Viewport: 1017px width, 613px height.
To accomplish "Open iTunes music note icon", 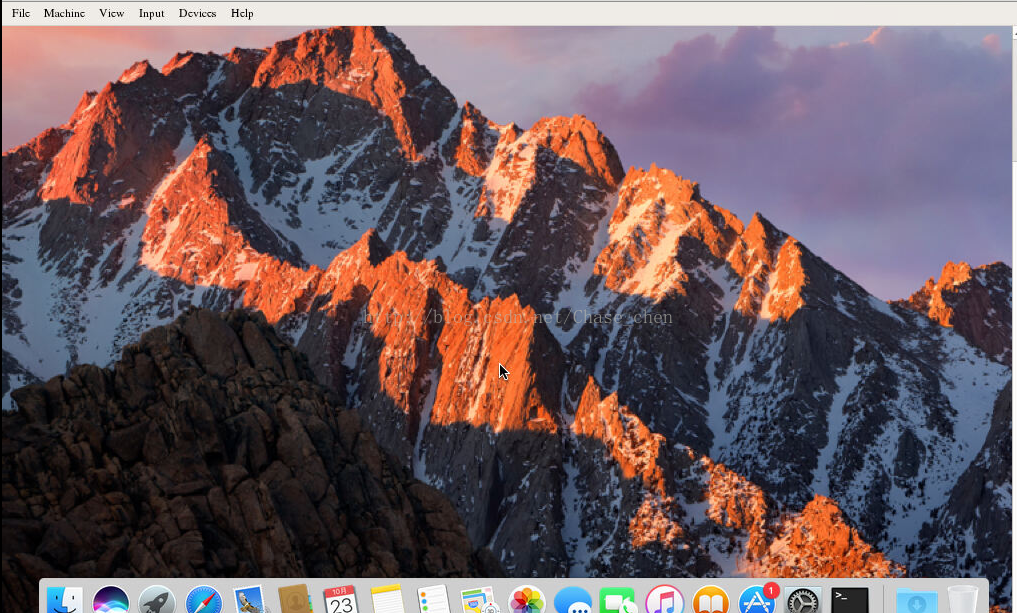I will point(664,599).
